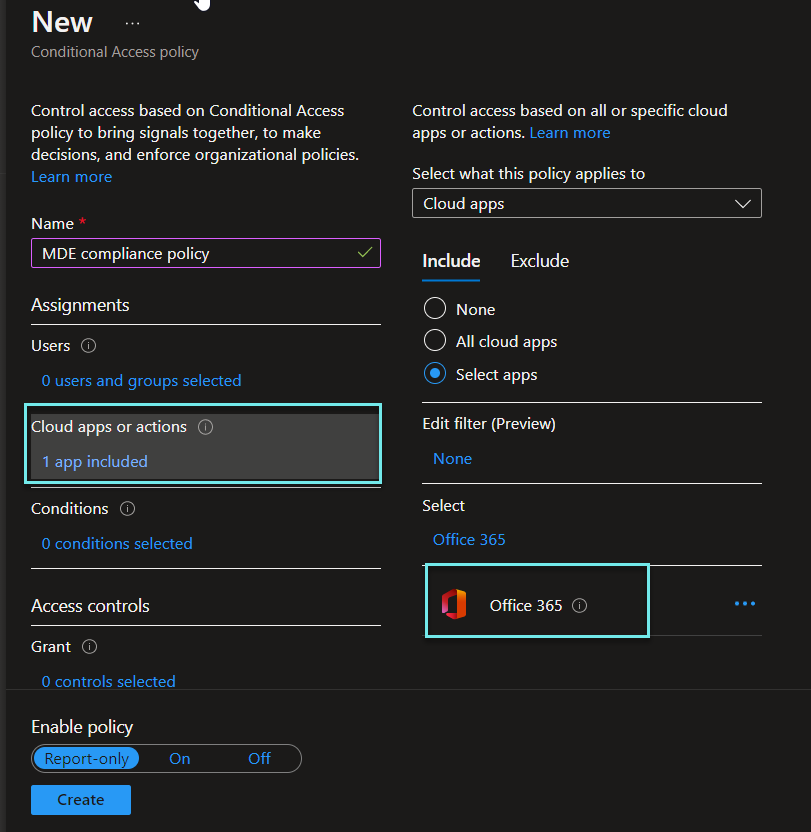Click the Create button

pos(81,800)
